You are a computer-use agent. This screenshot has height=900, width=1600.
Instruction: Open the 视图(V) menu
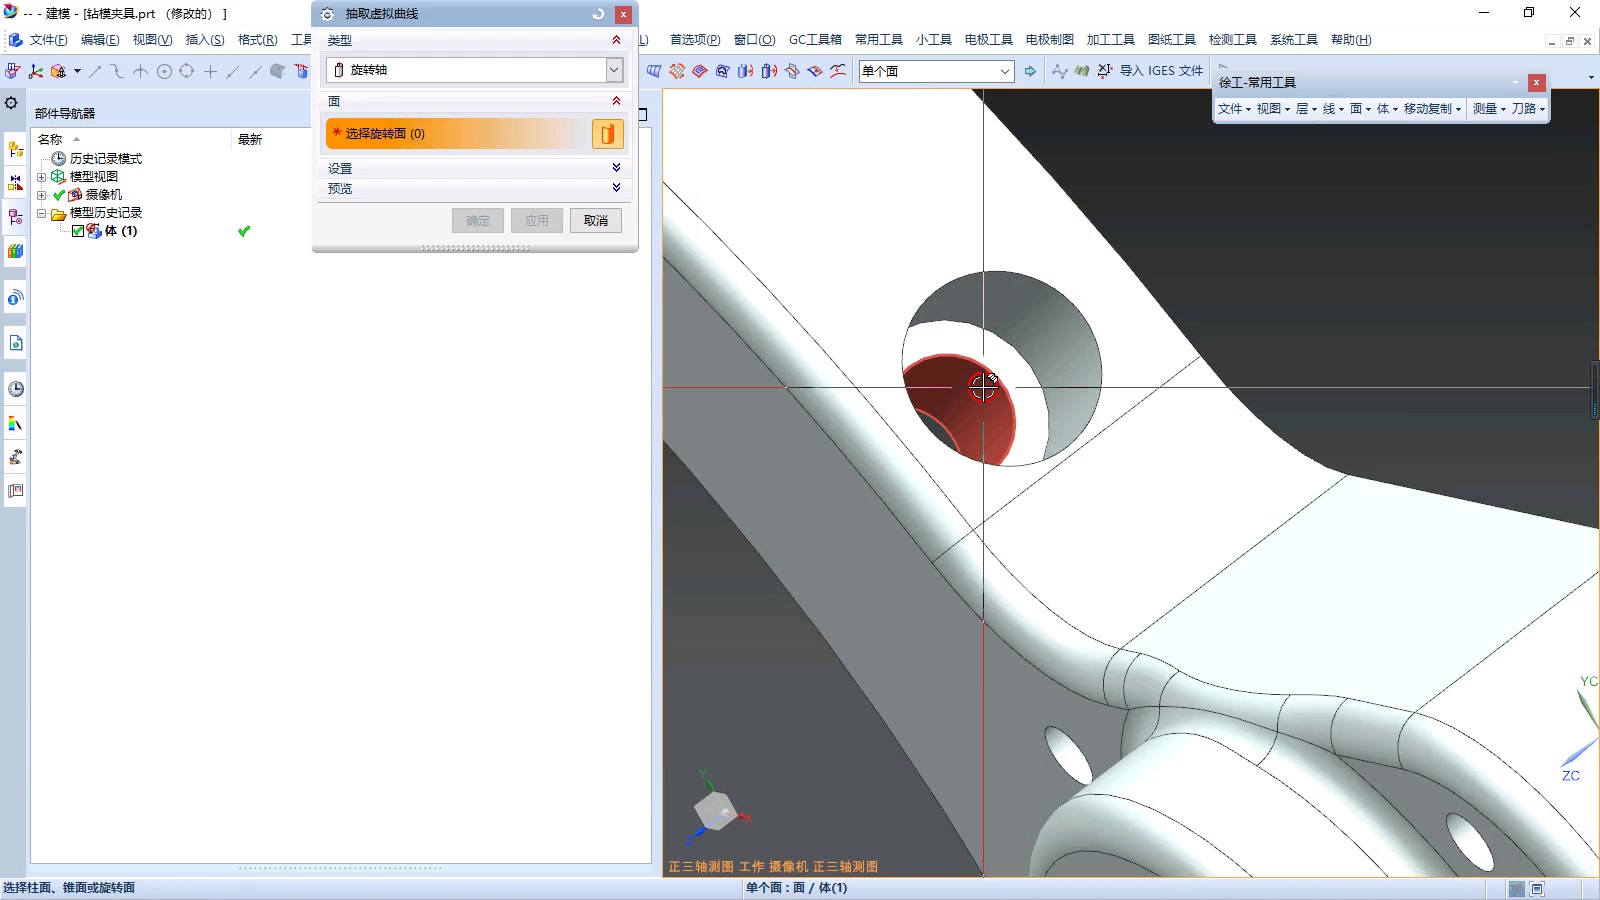(152, 40)
